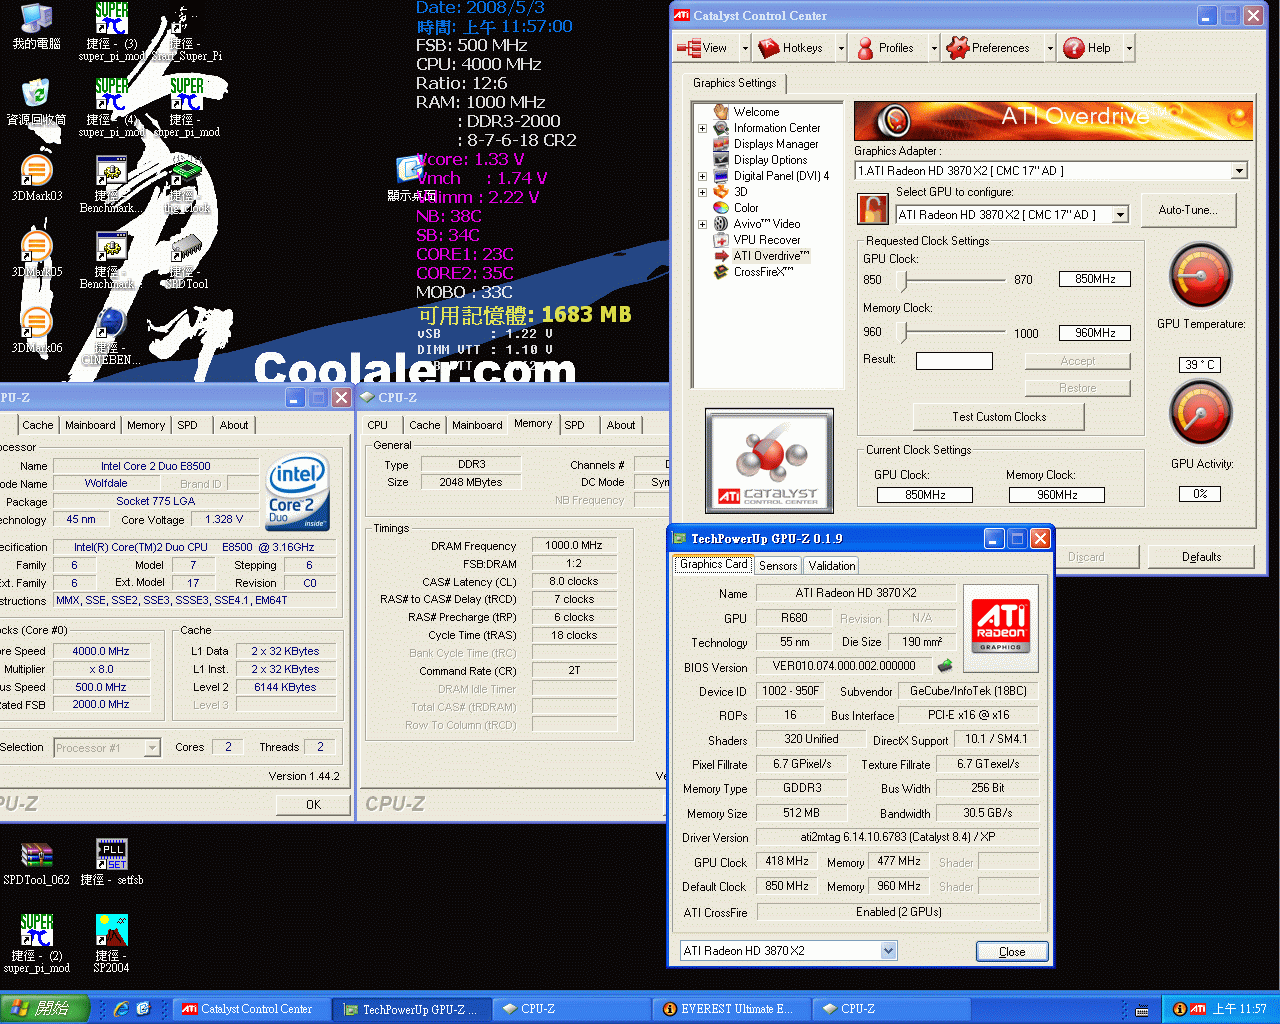The height and width of the screenshot is (1024, 1280).
Task: Click the Internet Explorer quick launch icon
Action: (x=121, y=1009)
